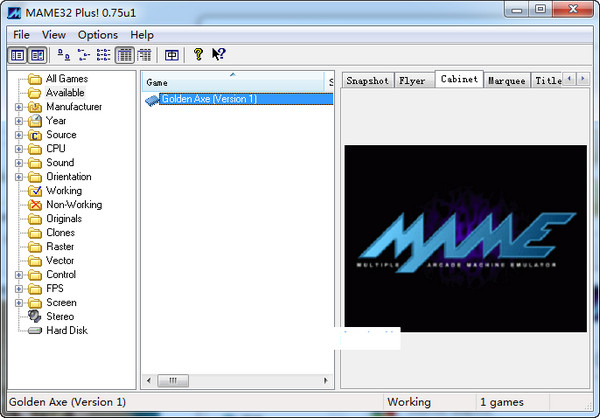
Task: Toggle the folder list pane toolbar button
Action: coord(18,55)
